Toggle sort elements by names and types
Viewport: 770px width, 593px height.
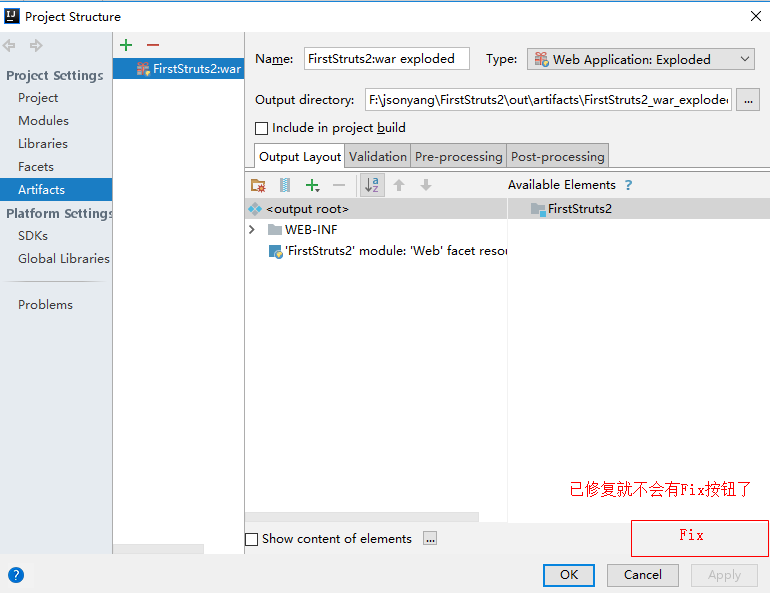(372, 185)
